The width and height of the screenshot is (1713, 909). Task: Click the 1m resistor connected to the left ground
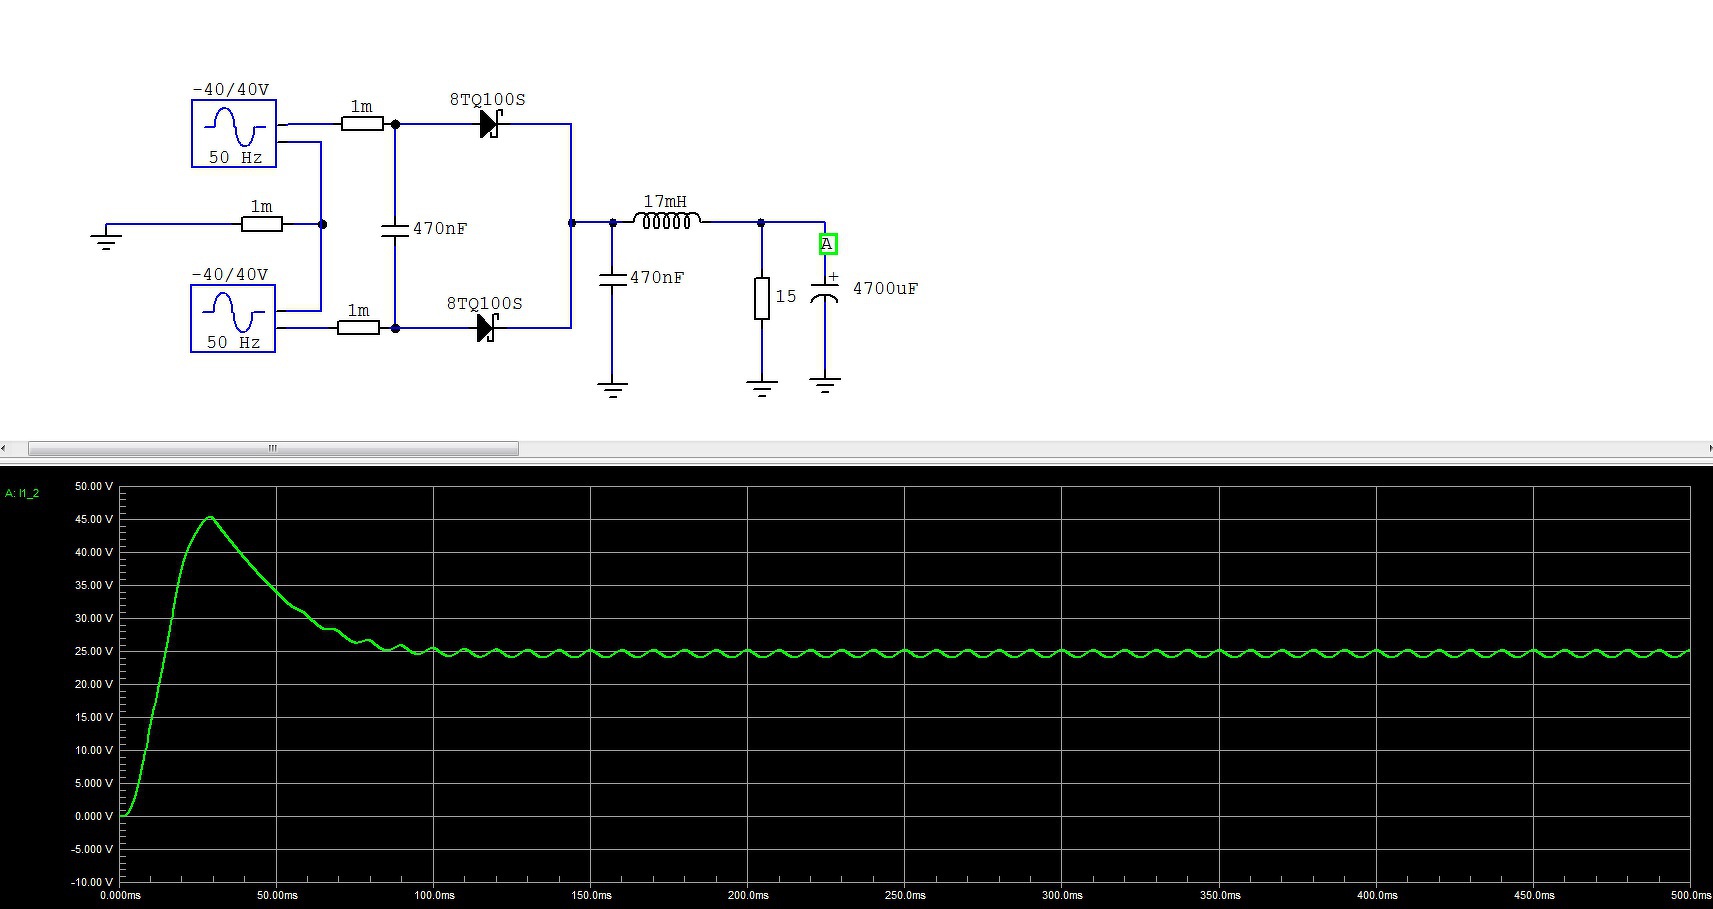[262, 224]
